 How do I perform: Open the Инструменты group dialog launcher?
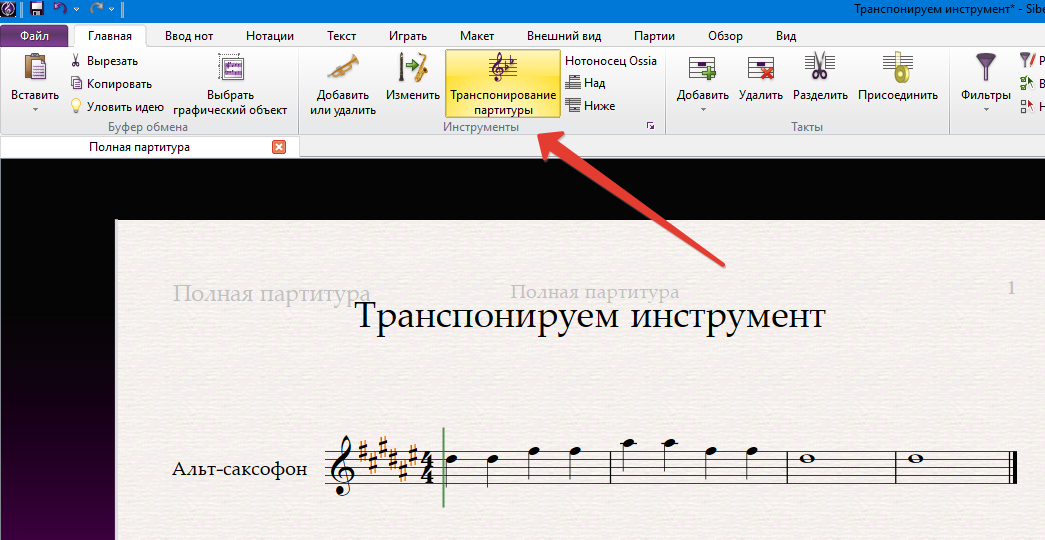point(651,126)
